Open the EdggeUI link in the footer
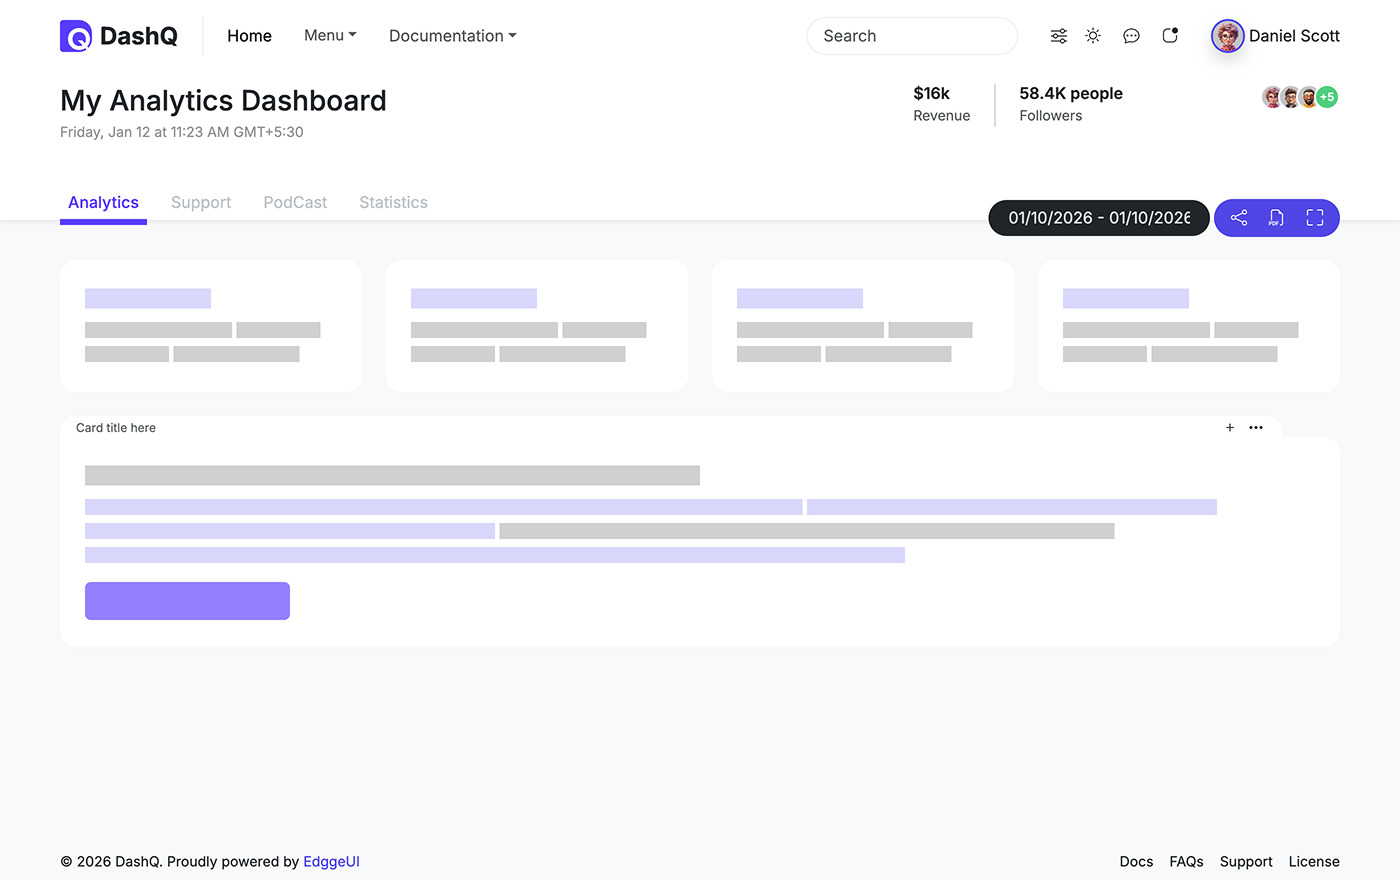The width and height of the screenshot is (1400, 880). [x=331, y=861]
